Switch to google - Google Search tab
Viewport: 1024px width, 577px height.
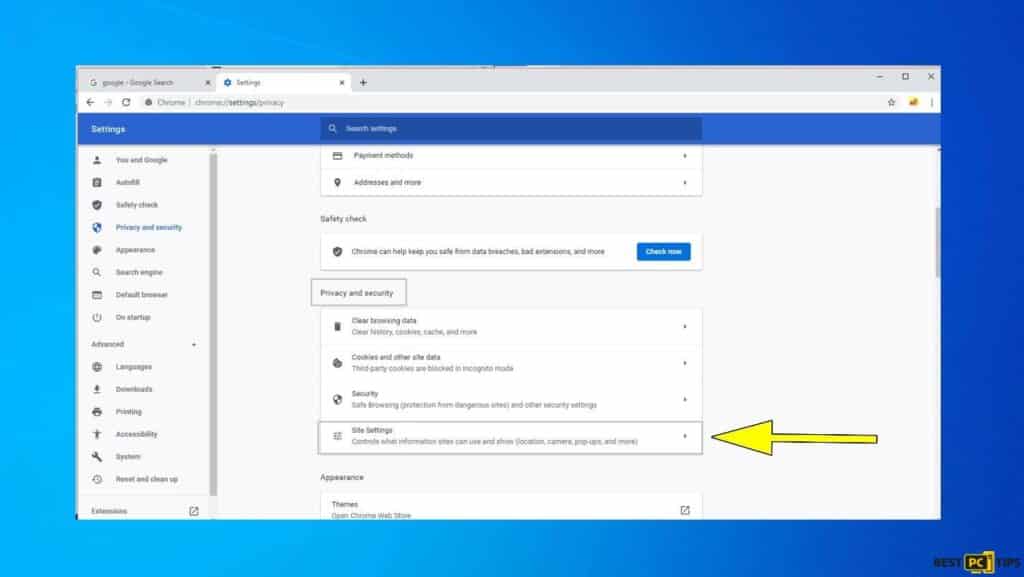click(x=149, y=83)
